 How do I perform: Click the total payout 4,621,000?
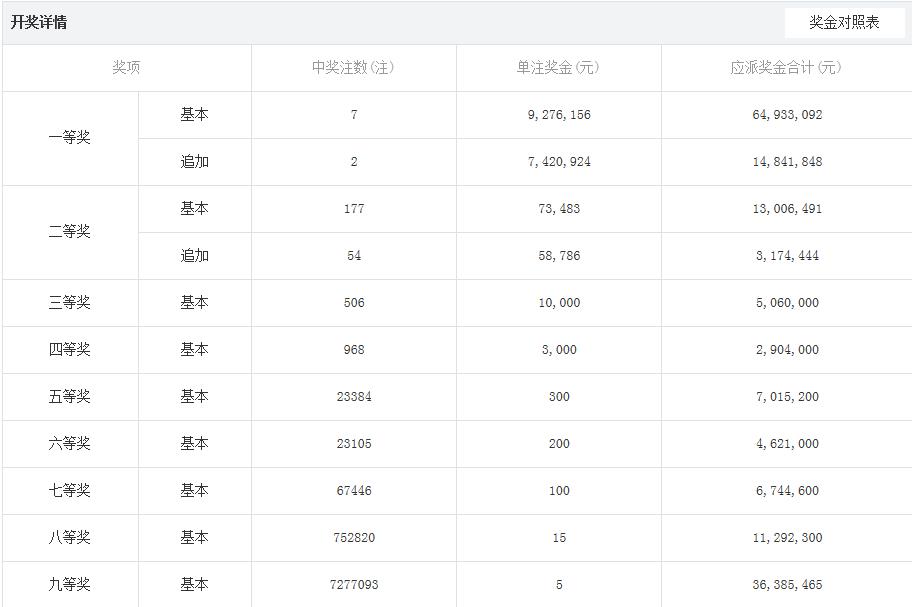click(787, 444)
